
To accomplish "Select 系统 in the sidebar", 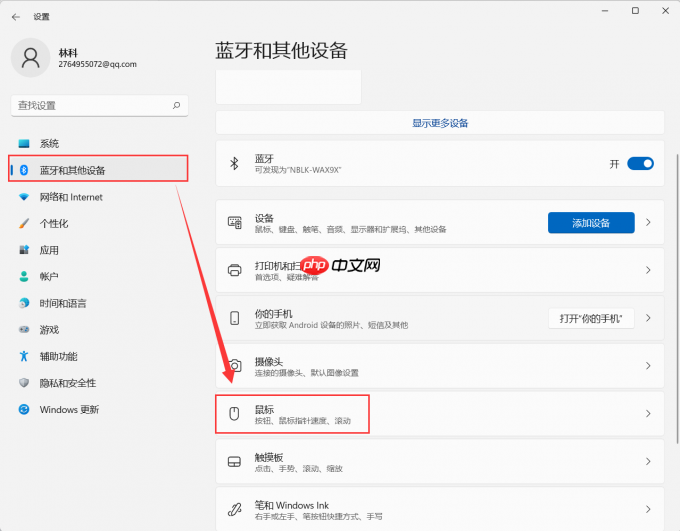I will 98,143.
